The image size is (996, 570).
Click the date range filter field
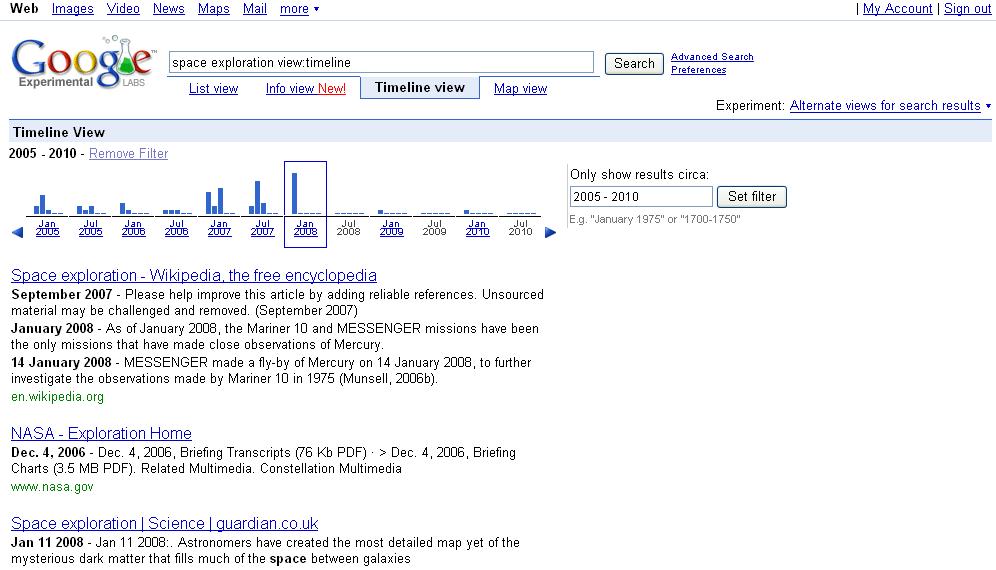(641, 196)
